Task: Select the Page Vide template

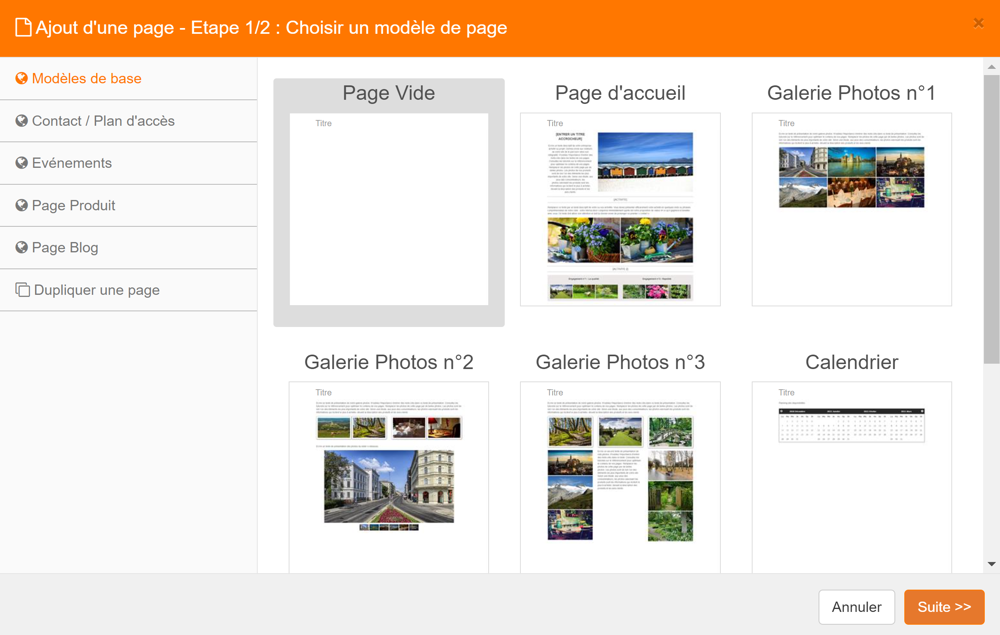Action: tap(389, 208)
